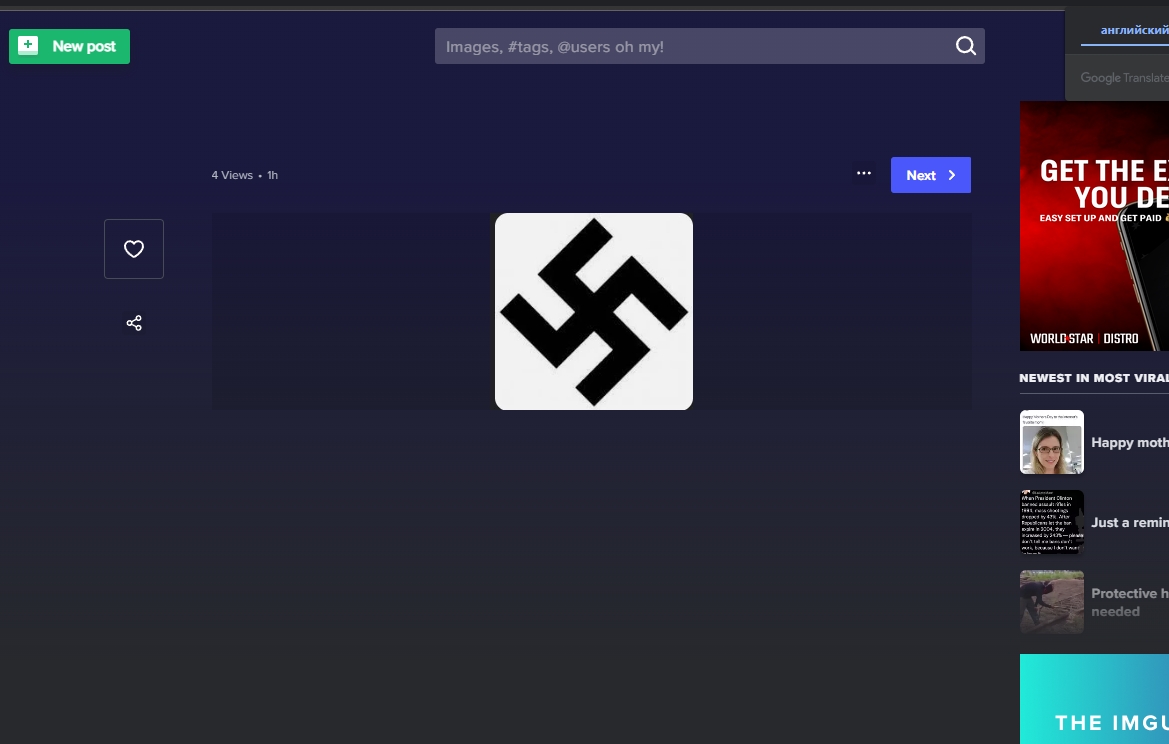Click the share icon below the heart
The image size is (1169, 744).
[x=134, y=323]
